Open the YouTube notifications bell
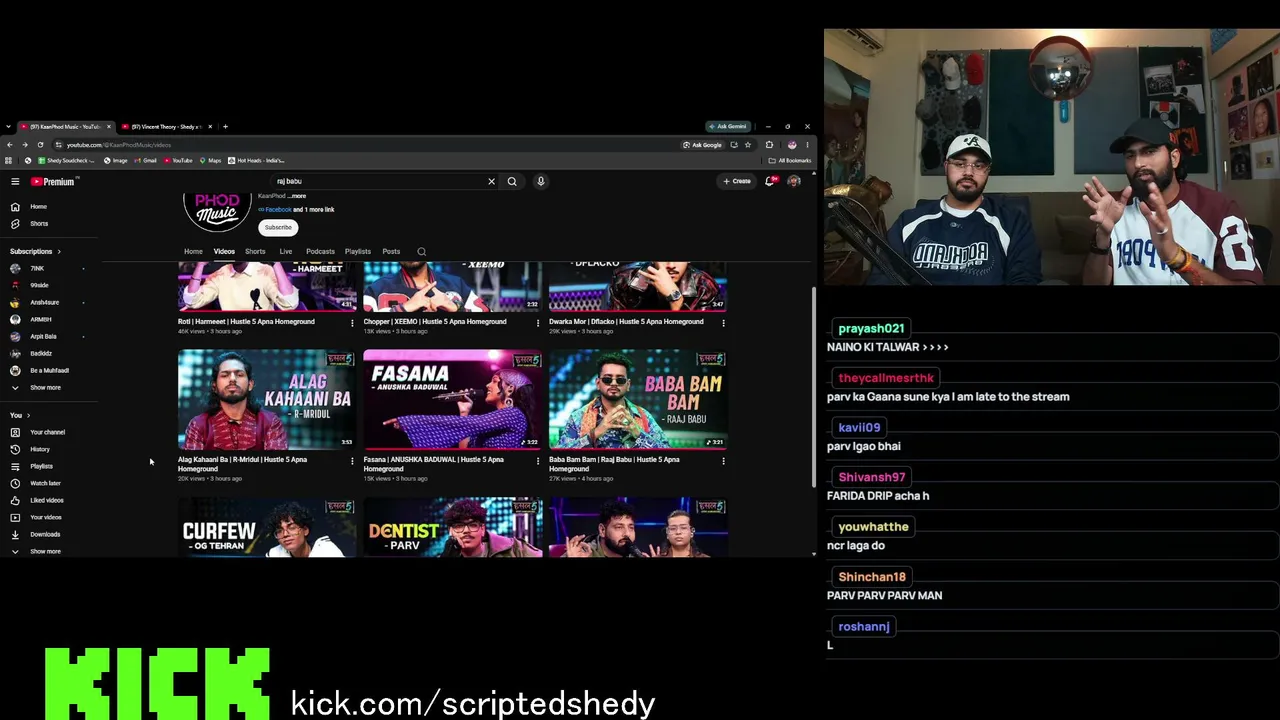 click(771, 181)
